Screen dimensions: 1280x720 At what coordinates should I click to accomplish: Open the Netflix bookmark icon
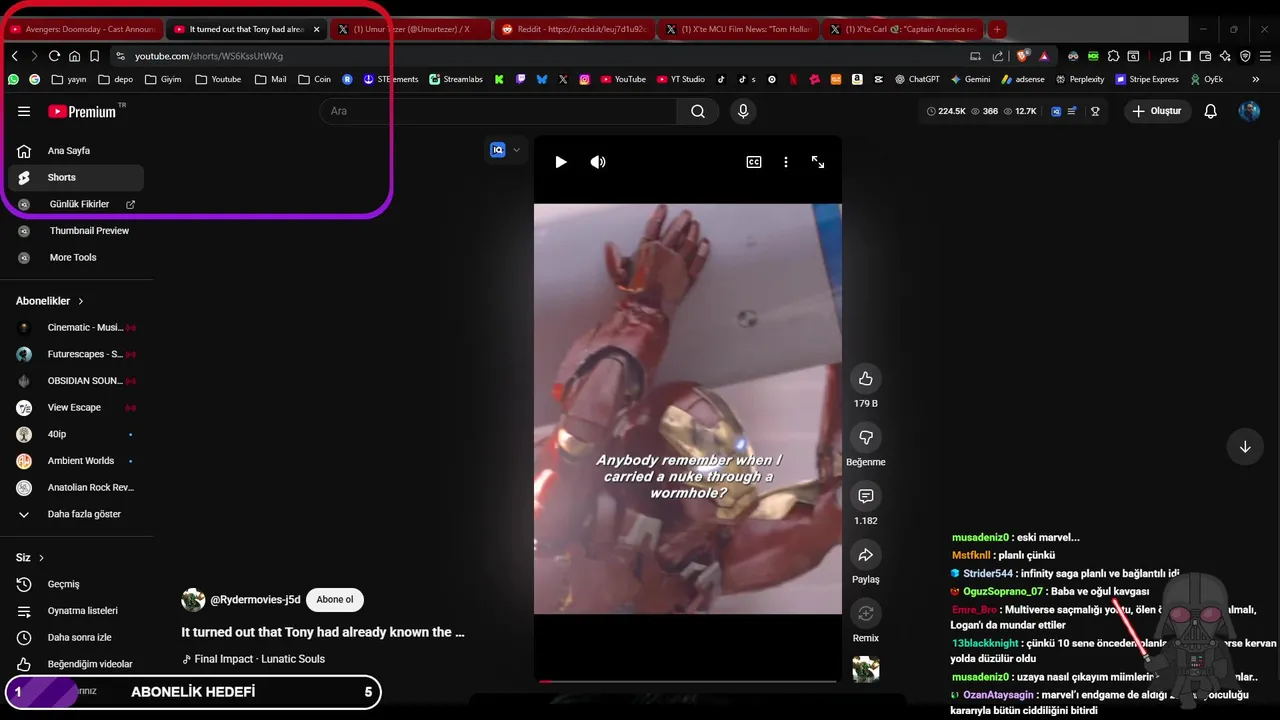pyautogui.click(x=792, y=79)
